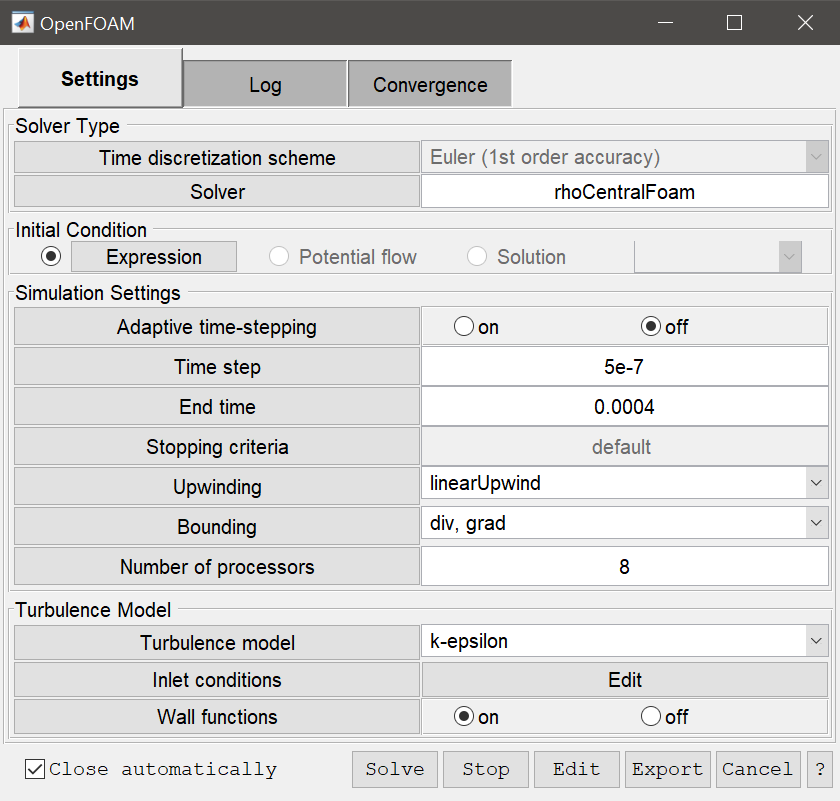Toggle the Close automatically checkbox

click(35, 769)
